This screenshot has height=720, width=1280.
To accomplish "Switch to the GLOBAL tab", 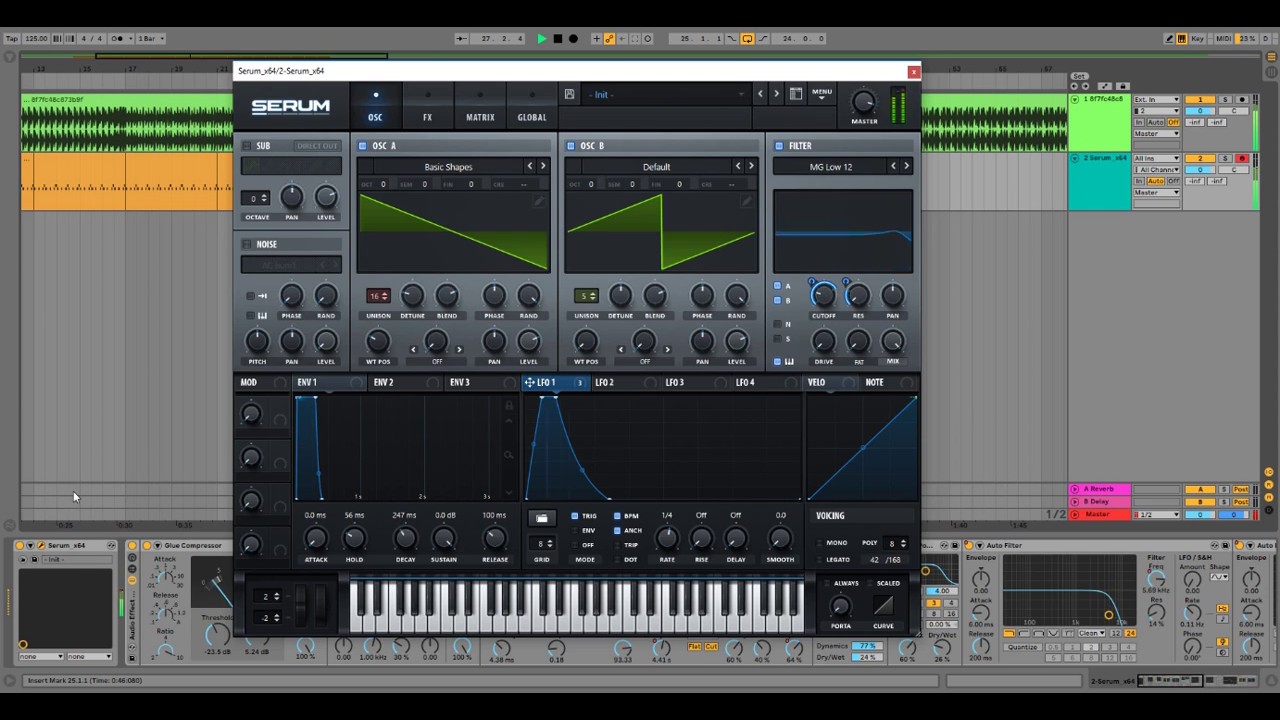I will 532,106.
